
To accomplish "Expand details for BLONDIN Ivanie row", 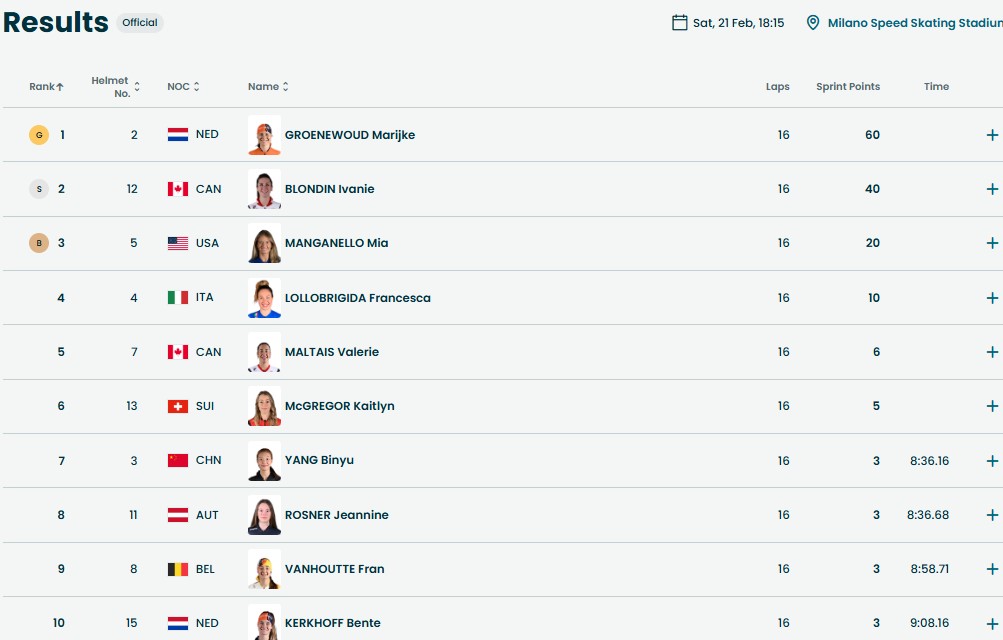I will pos(992,189).
